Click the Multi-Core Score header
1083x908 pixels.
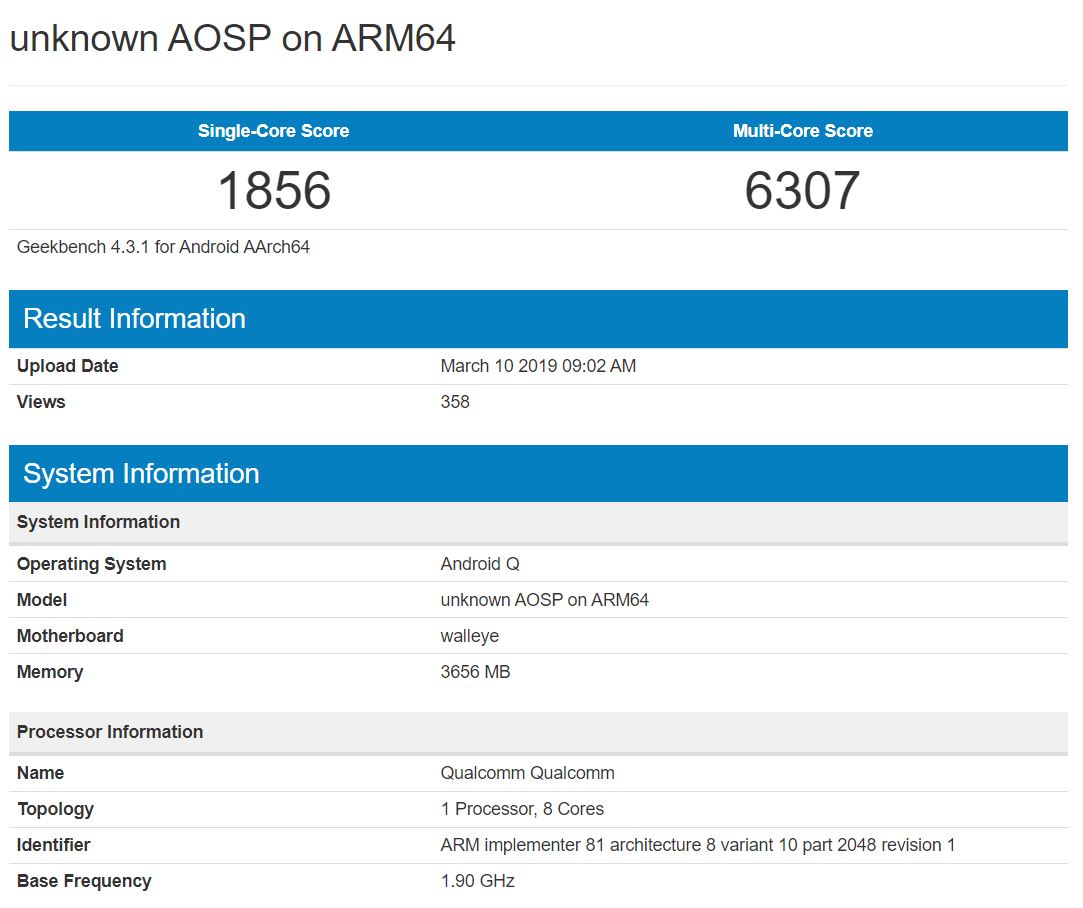click(x=802, y=131)
